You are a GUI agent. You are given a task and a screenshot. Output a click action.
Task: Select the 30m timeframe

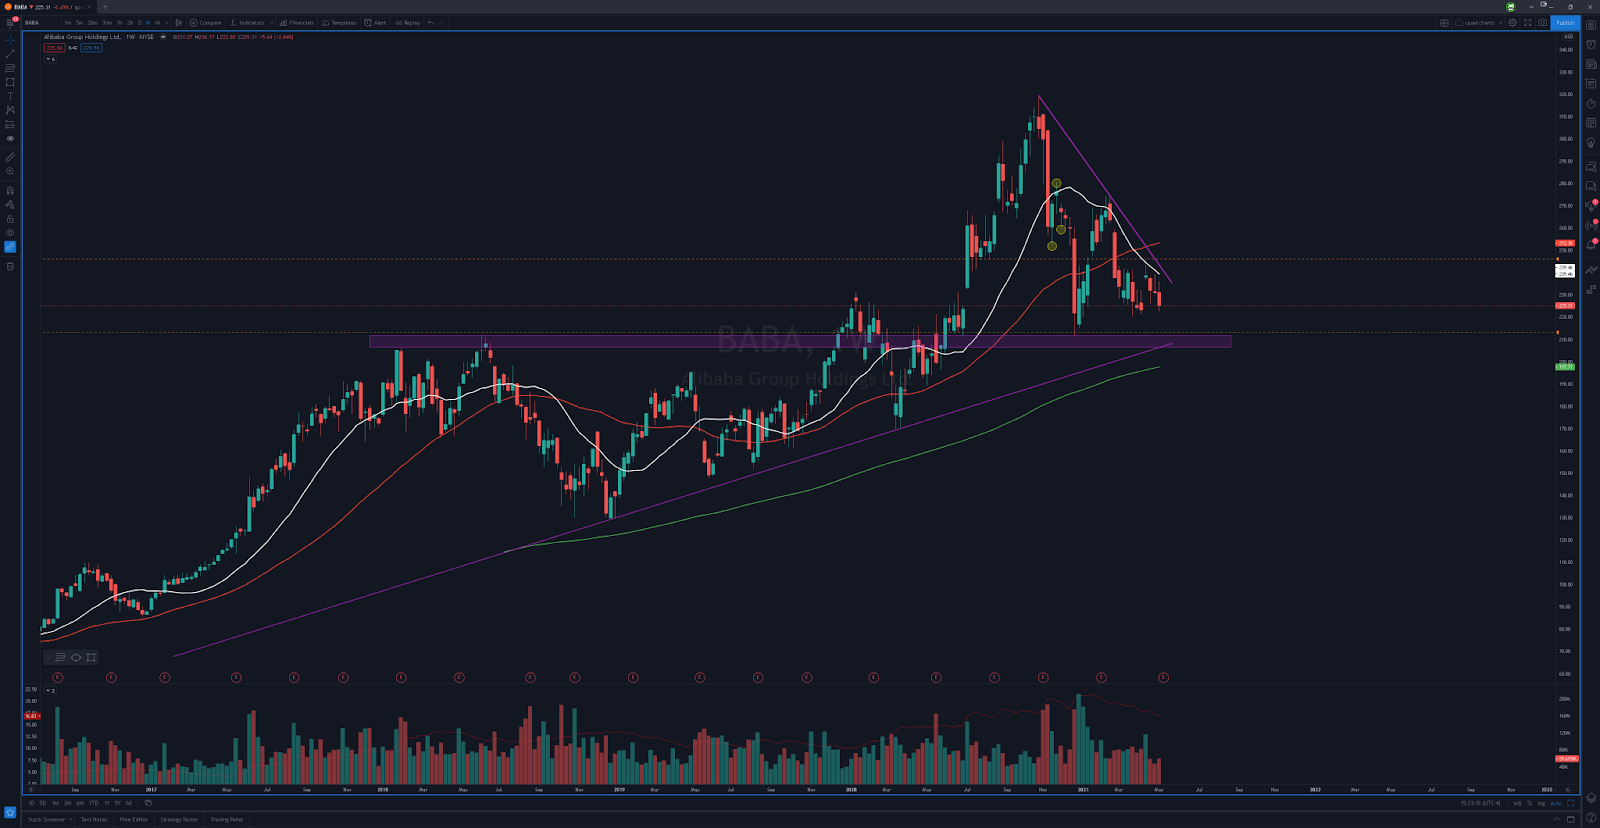(x=107, y=22)
